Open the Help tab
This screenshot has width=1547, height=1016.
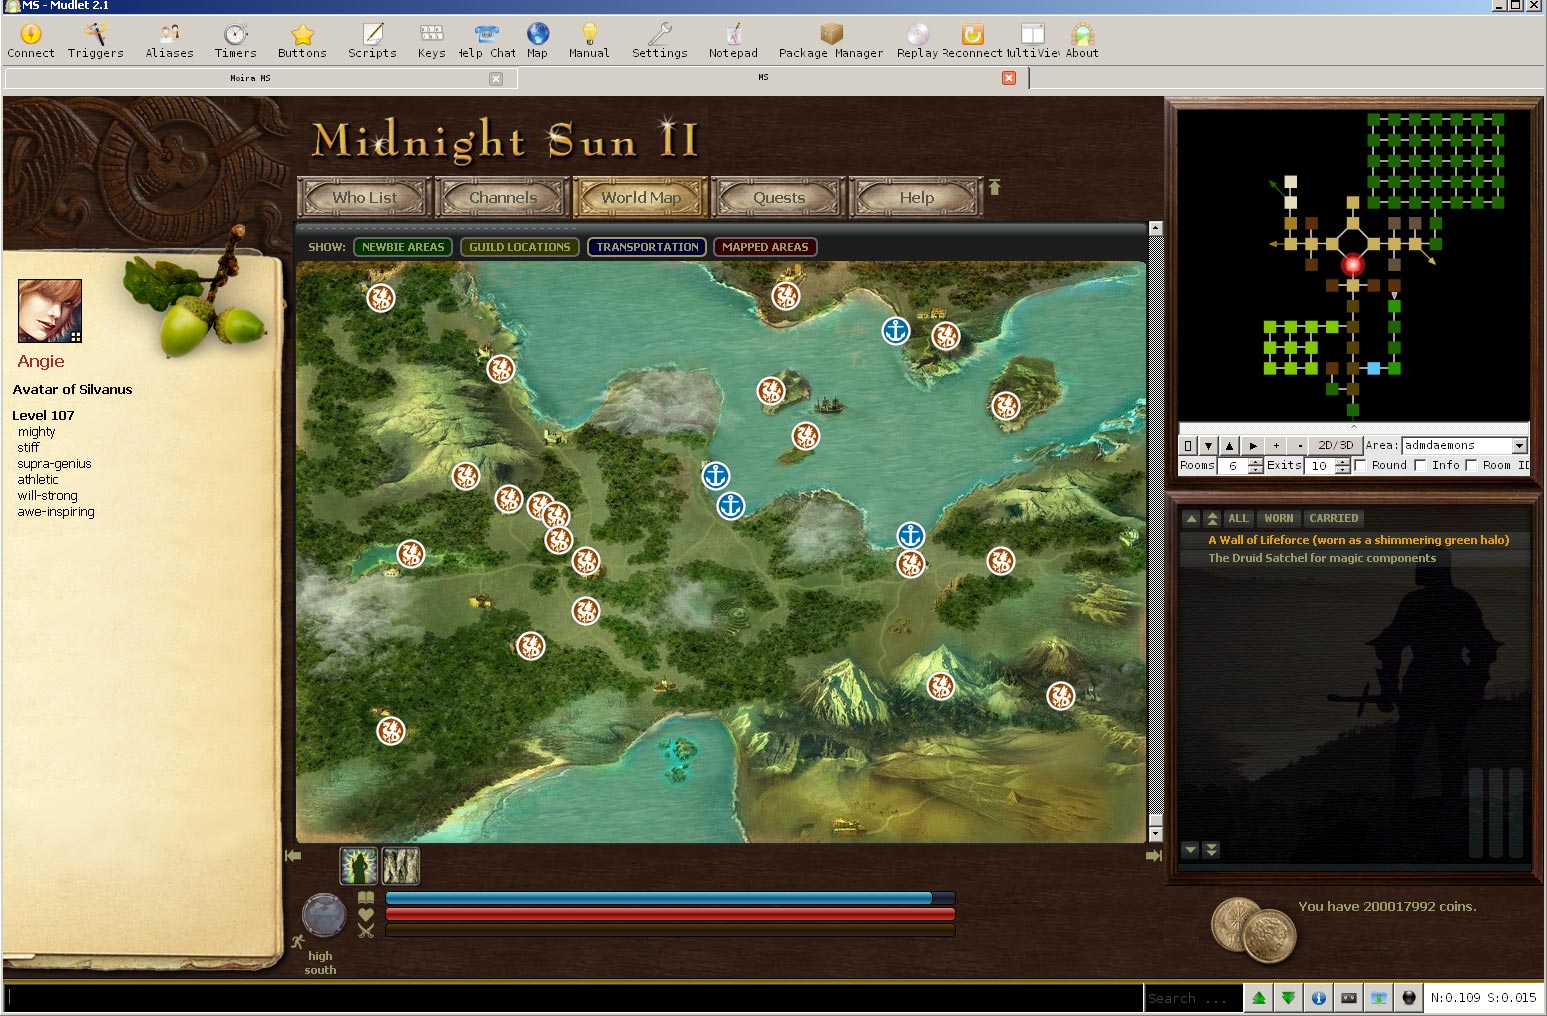pos(917,197)
